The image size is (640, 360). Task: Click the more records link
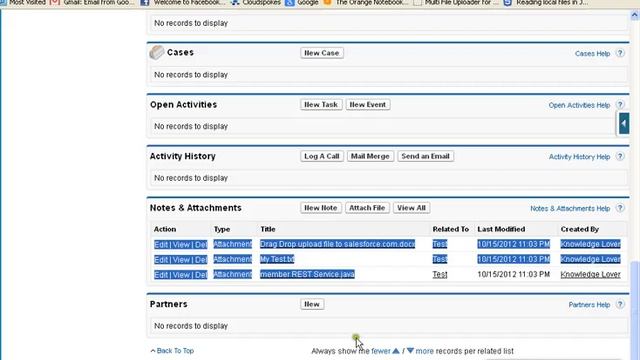click(x=424, y=351)
